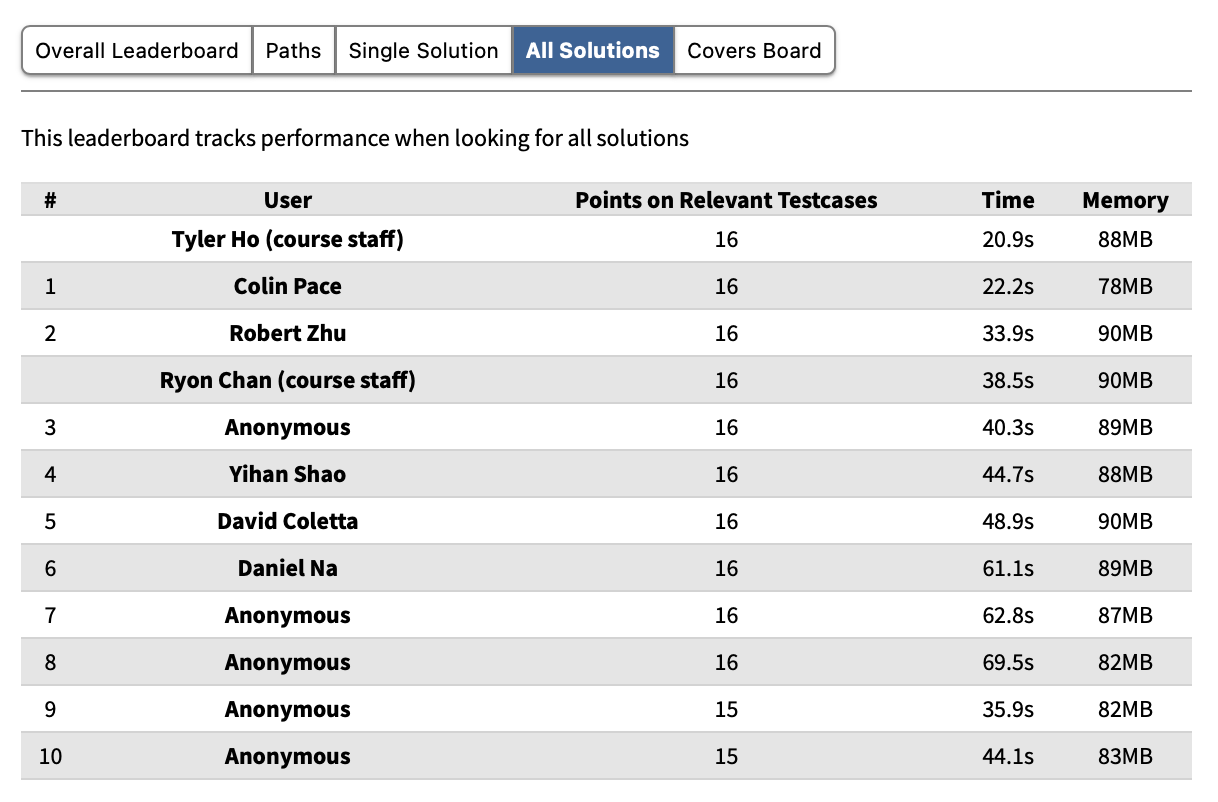Select the Tyler Ho (course staff) row
Image resolution: width=1218 pixels, height=802 pixels.
288,240
